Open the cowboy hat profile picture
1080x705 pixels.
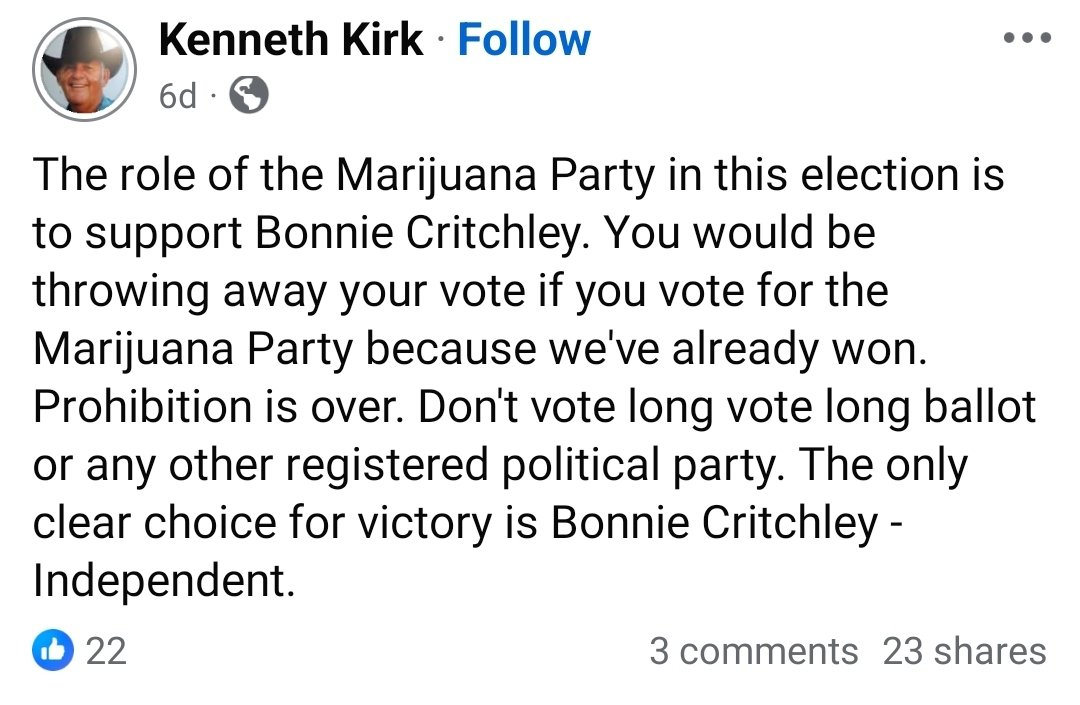84,69
